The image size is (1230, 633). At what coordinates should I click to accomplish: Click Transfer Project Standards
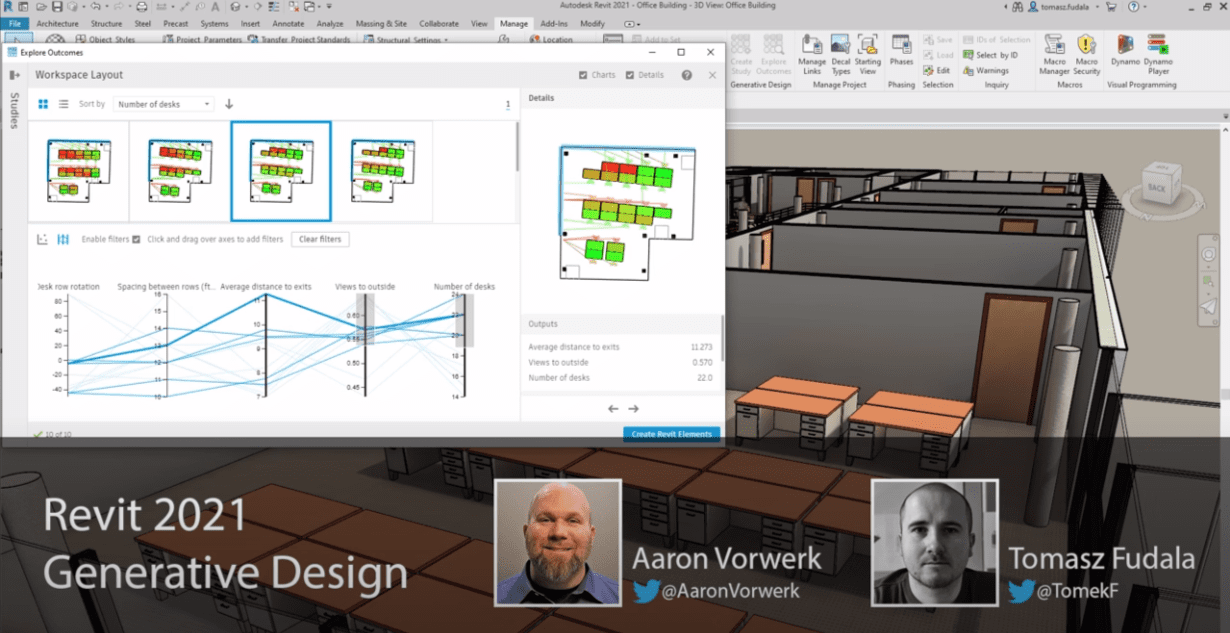pyautogui.click(x=298, y=40)
